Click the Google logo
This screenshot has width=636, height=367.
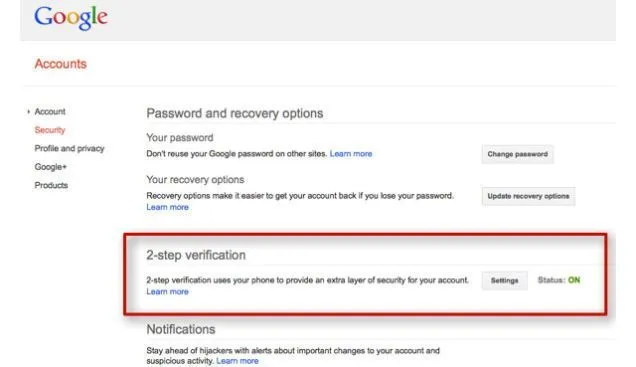[71, 18]
